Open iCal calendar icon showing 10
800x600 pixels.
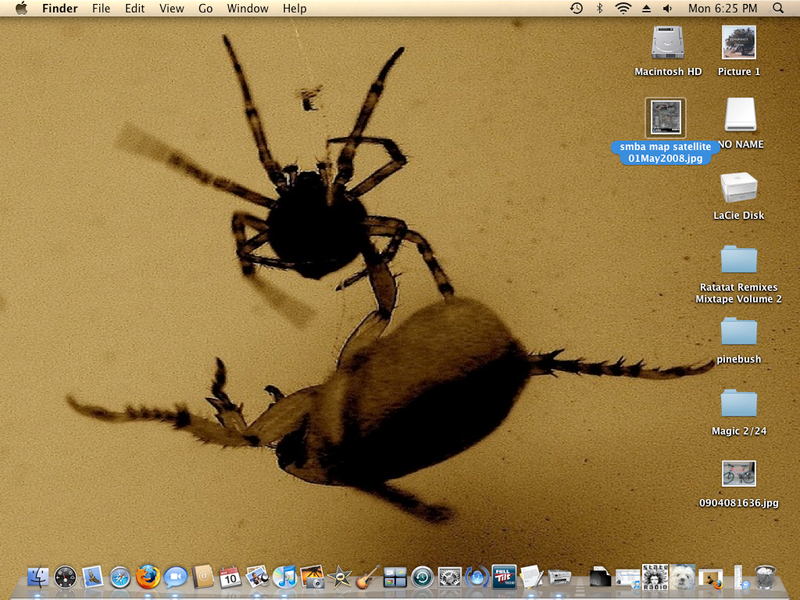point(230,577)
